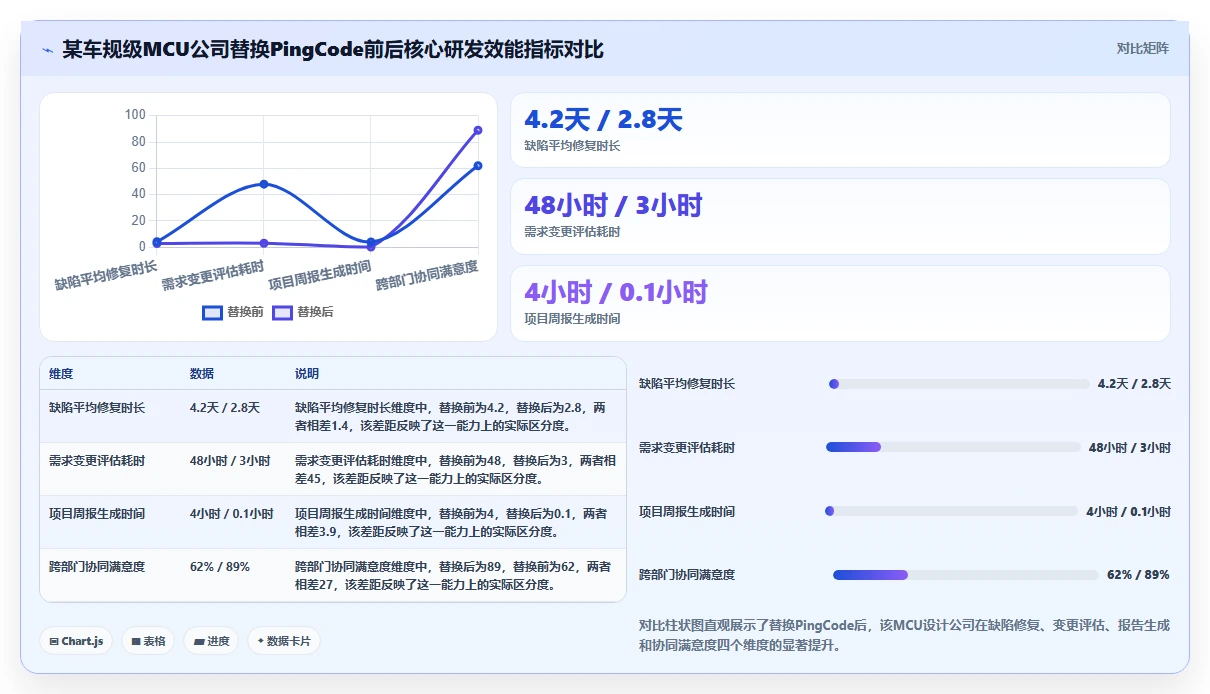1210x694 pixels.
Task: Click the 需求变更评估耗时 caption under second card
Action: pos(572,232)
